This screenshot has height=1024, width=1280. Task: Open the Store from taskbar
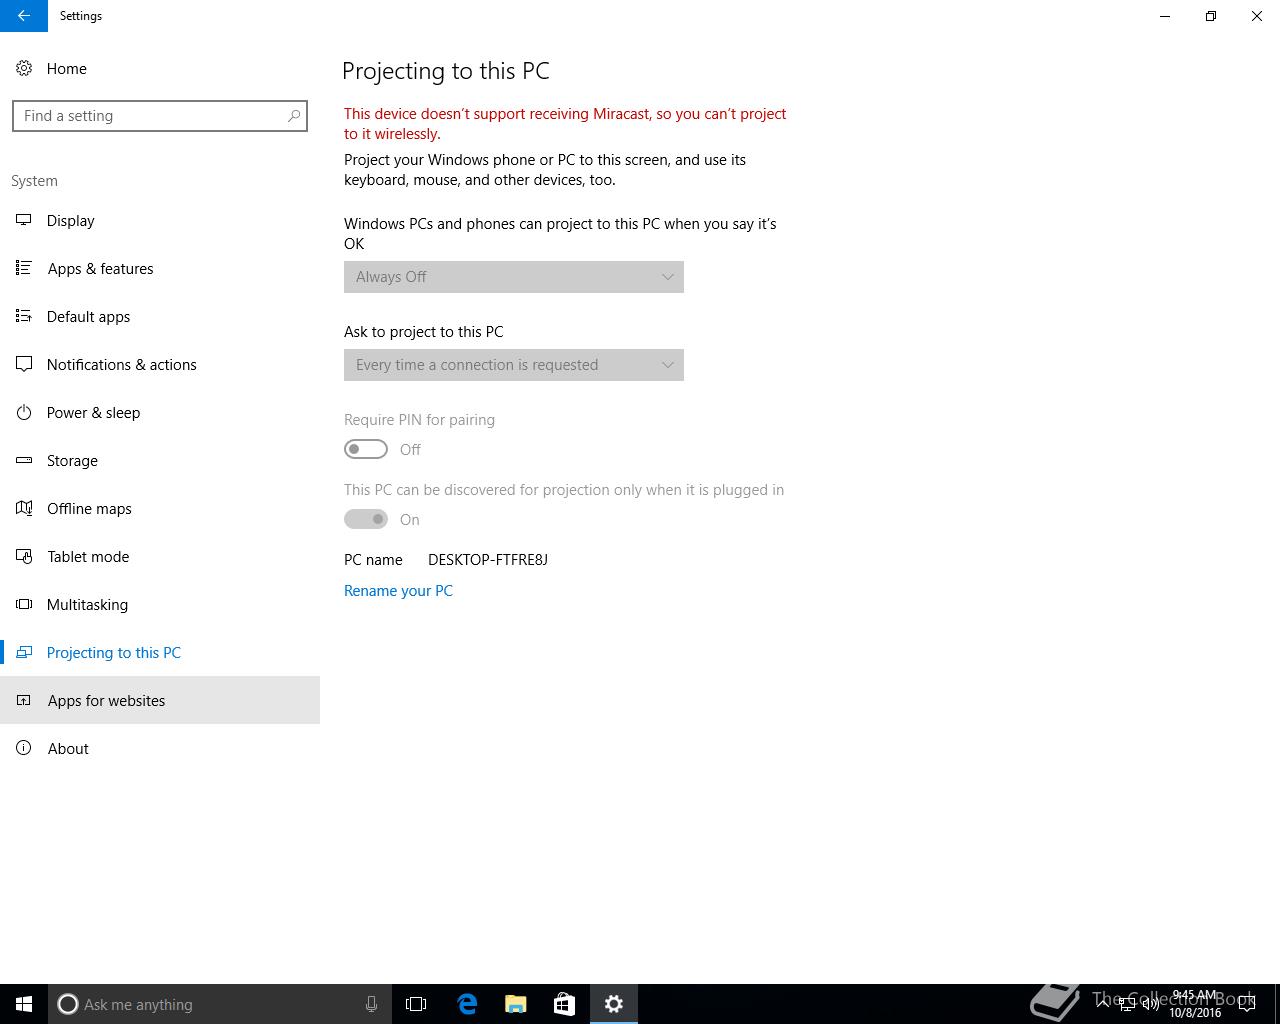(x=564, y=1004)
